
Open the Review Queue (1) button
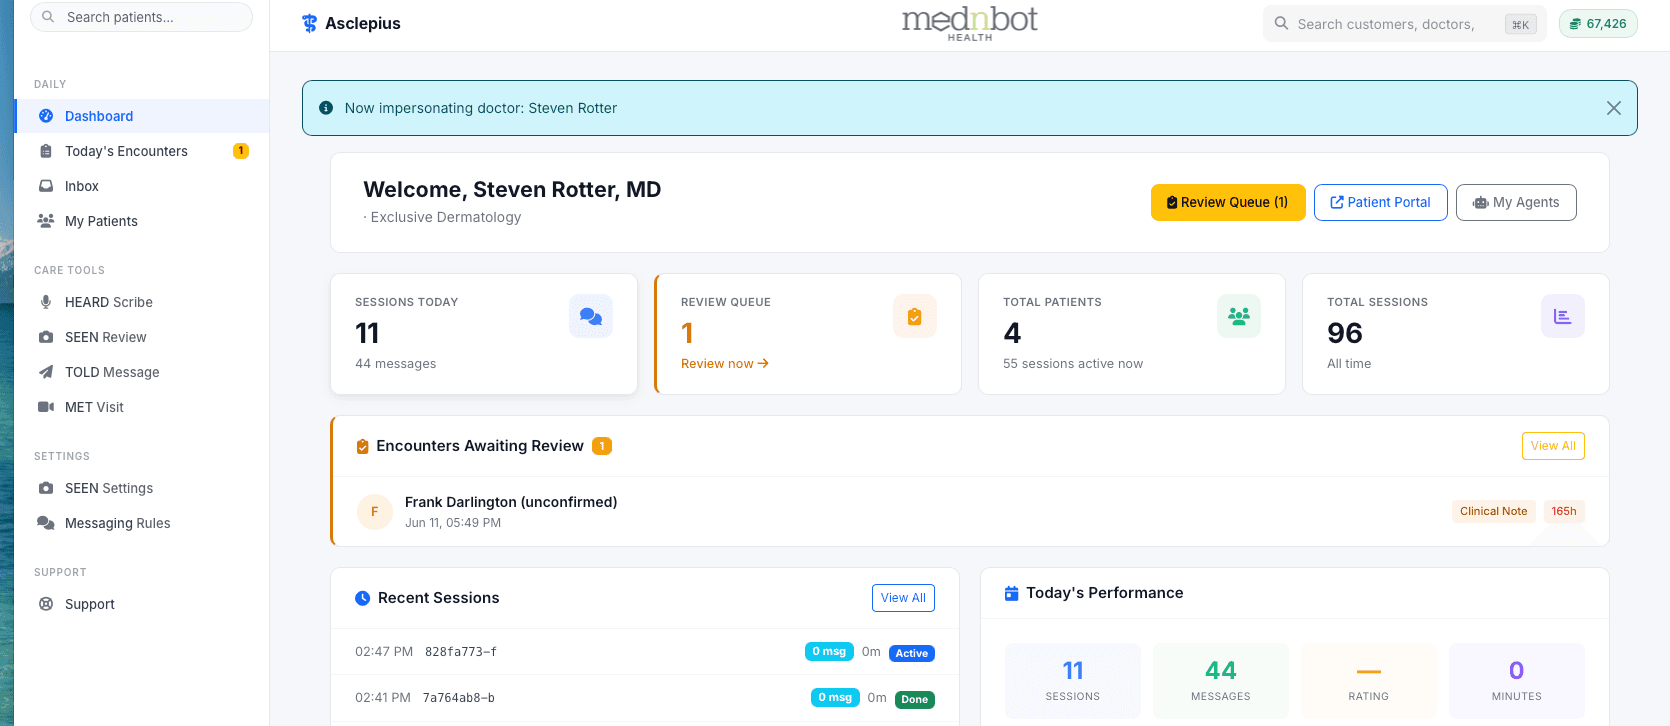(1228, 202)
